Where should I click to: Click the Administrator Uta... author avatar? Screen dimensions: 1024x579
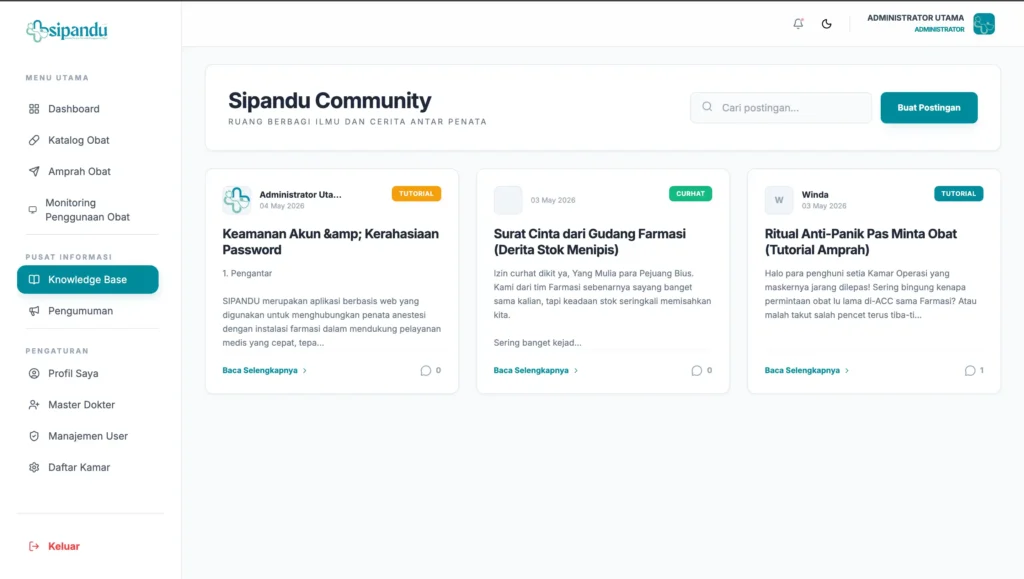click(236, 200)
